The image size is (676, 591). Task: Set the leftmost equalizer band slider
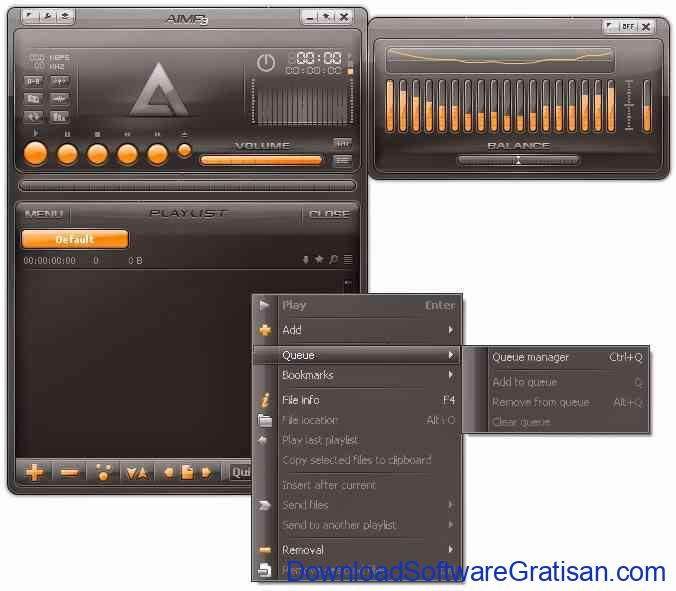coord(390,106)
